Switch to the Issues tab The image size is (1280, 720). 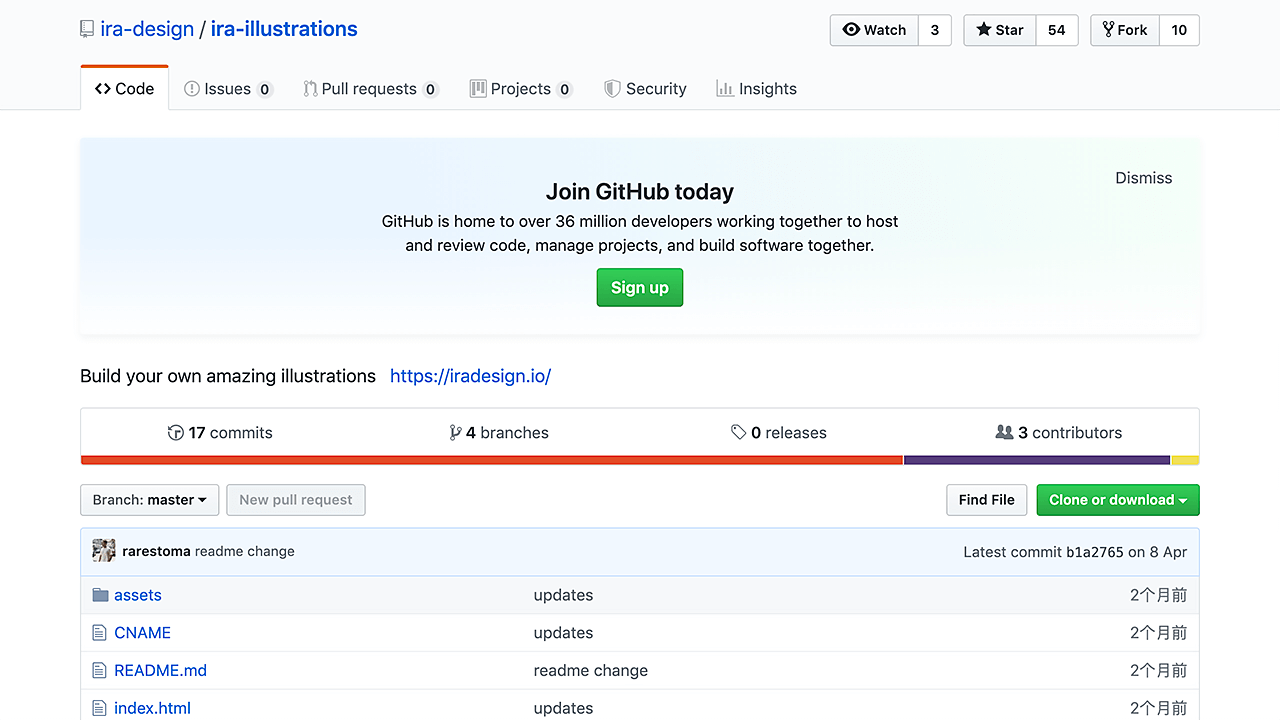click(x=227, y=89)
